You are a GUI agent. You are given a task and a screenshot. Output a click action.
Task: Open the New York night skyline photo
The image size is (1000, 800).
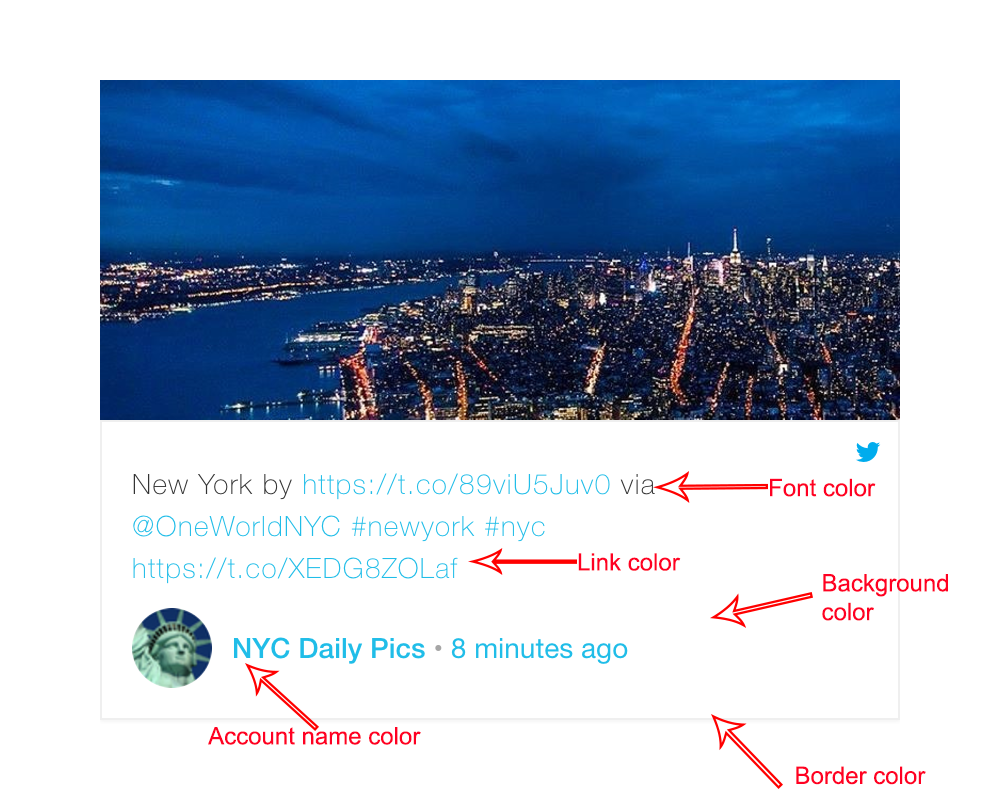point(500,249)
